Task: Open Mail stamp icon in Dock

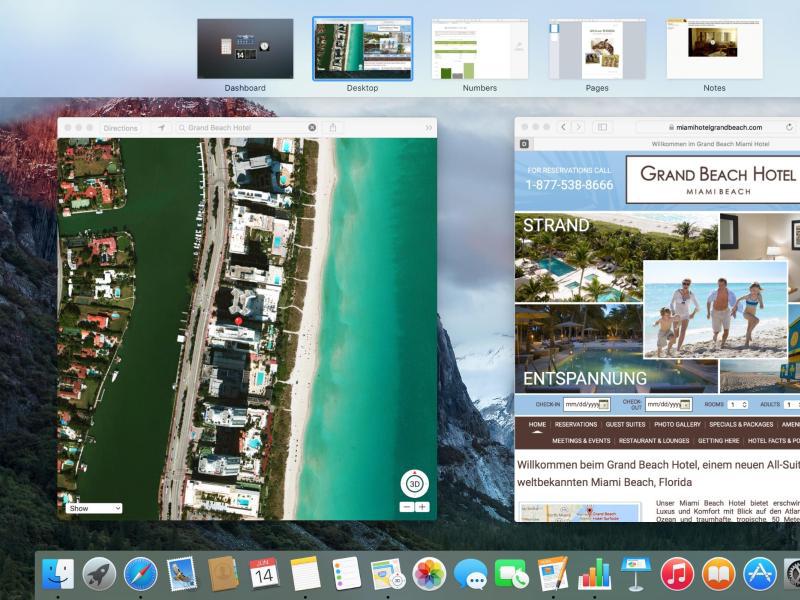Action: pos(182,573)
